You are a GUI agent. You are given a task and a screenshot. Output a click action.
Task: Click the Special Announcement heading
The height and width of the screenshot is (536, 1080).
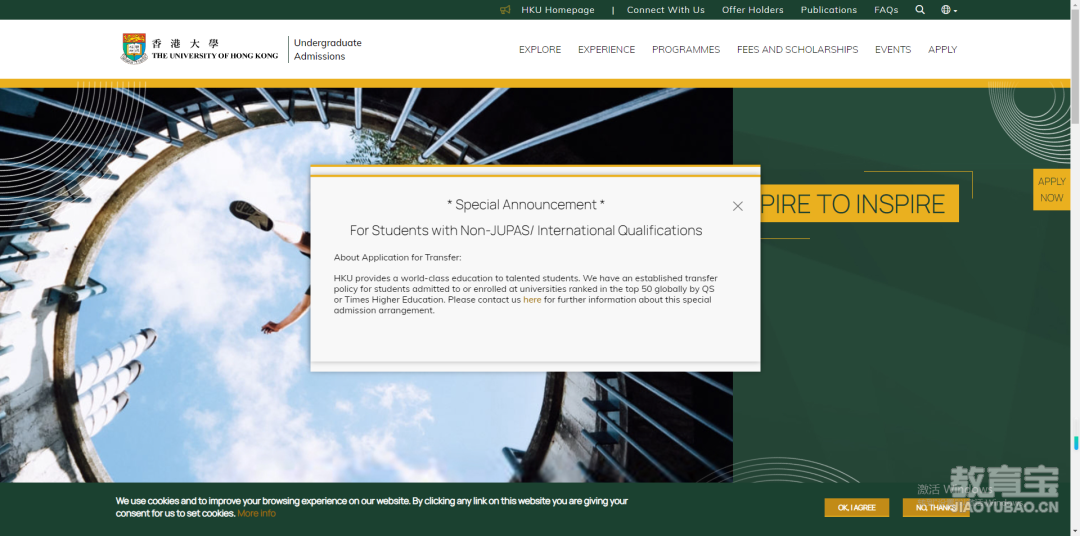coord(526,205)
